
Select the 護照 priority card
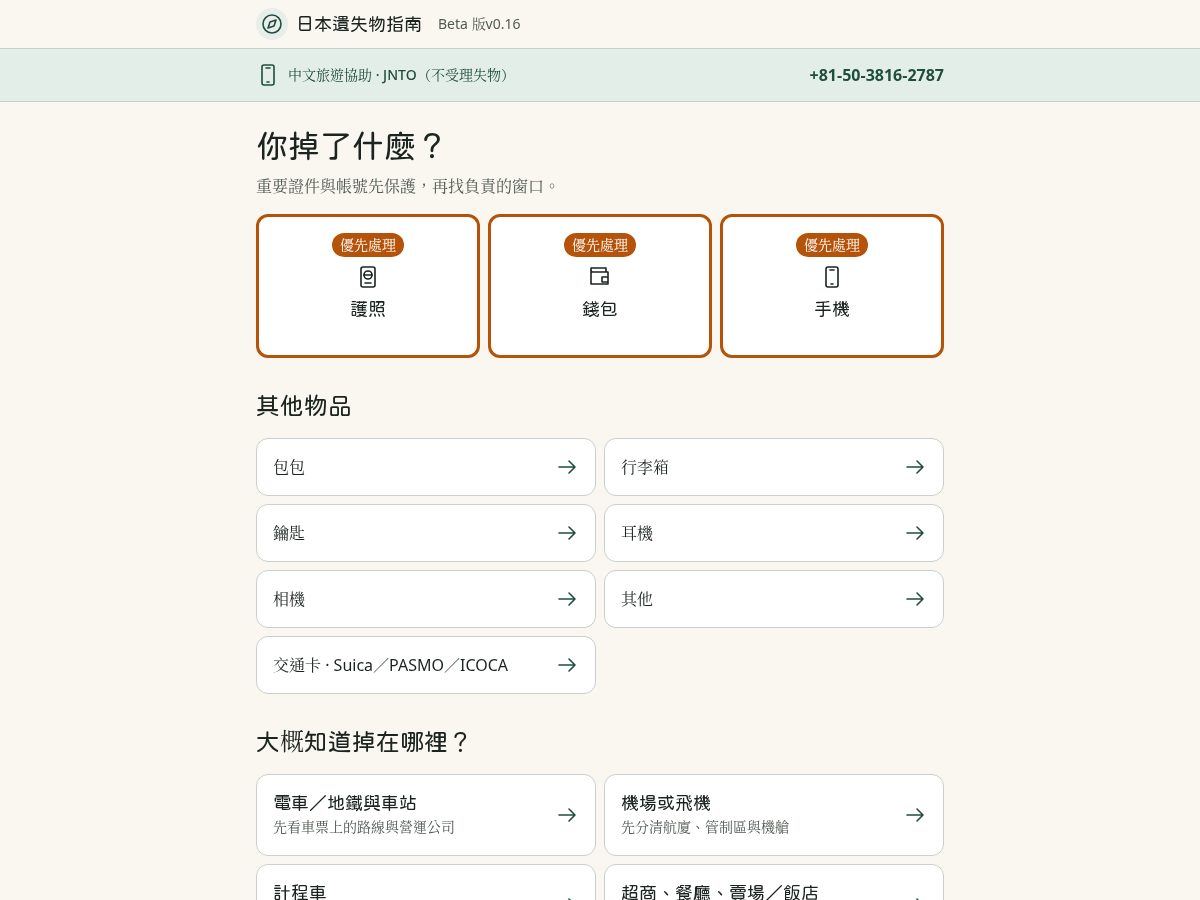pyautogui.click(x=368, y=286)
